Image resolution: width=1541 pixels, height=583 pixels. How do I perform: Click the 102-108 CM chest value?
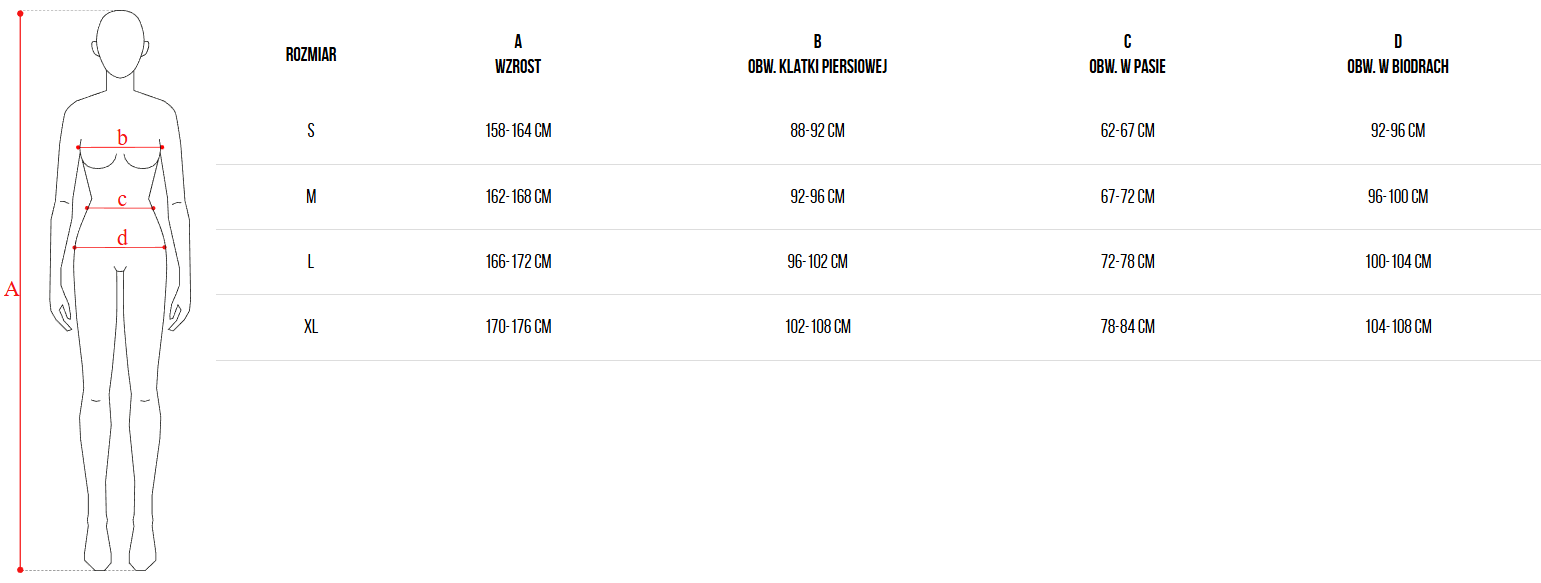pos(817,327)
